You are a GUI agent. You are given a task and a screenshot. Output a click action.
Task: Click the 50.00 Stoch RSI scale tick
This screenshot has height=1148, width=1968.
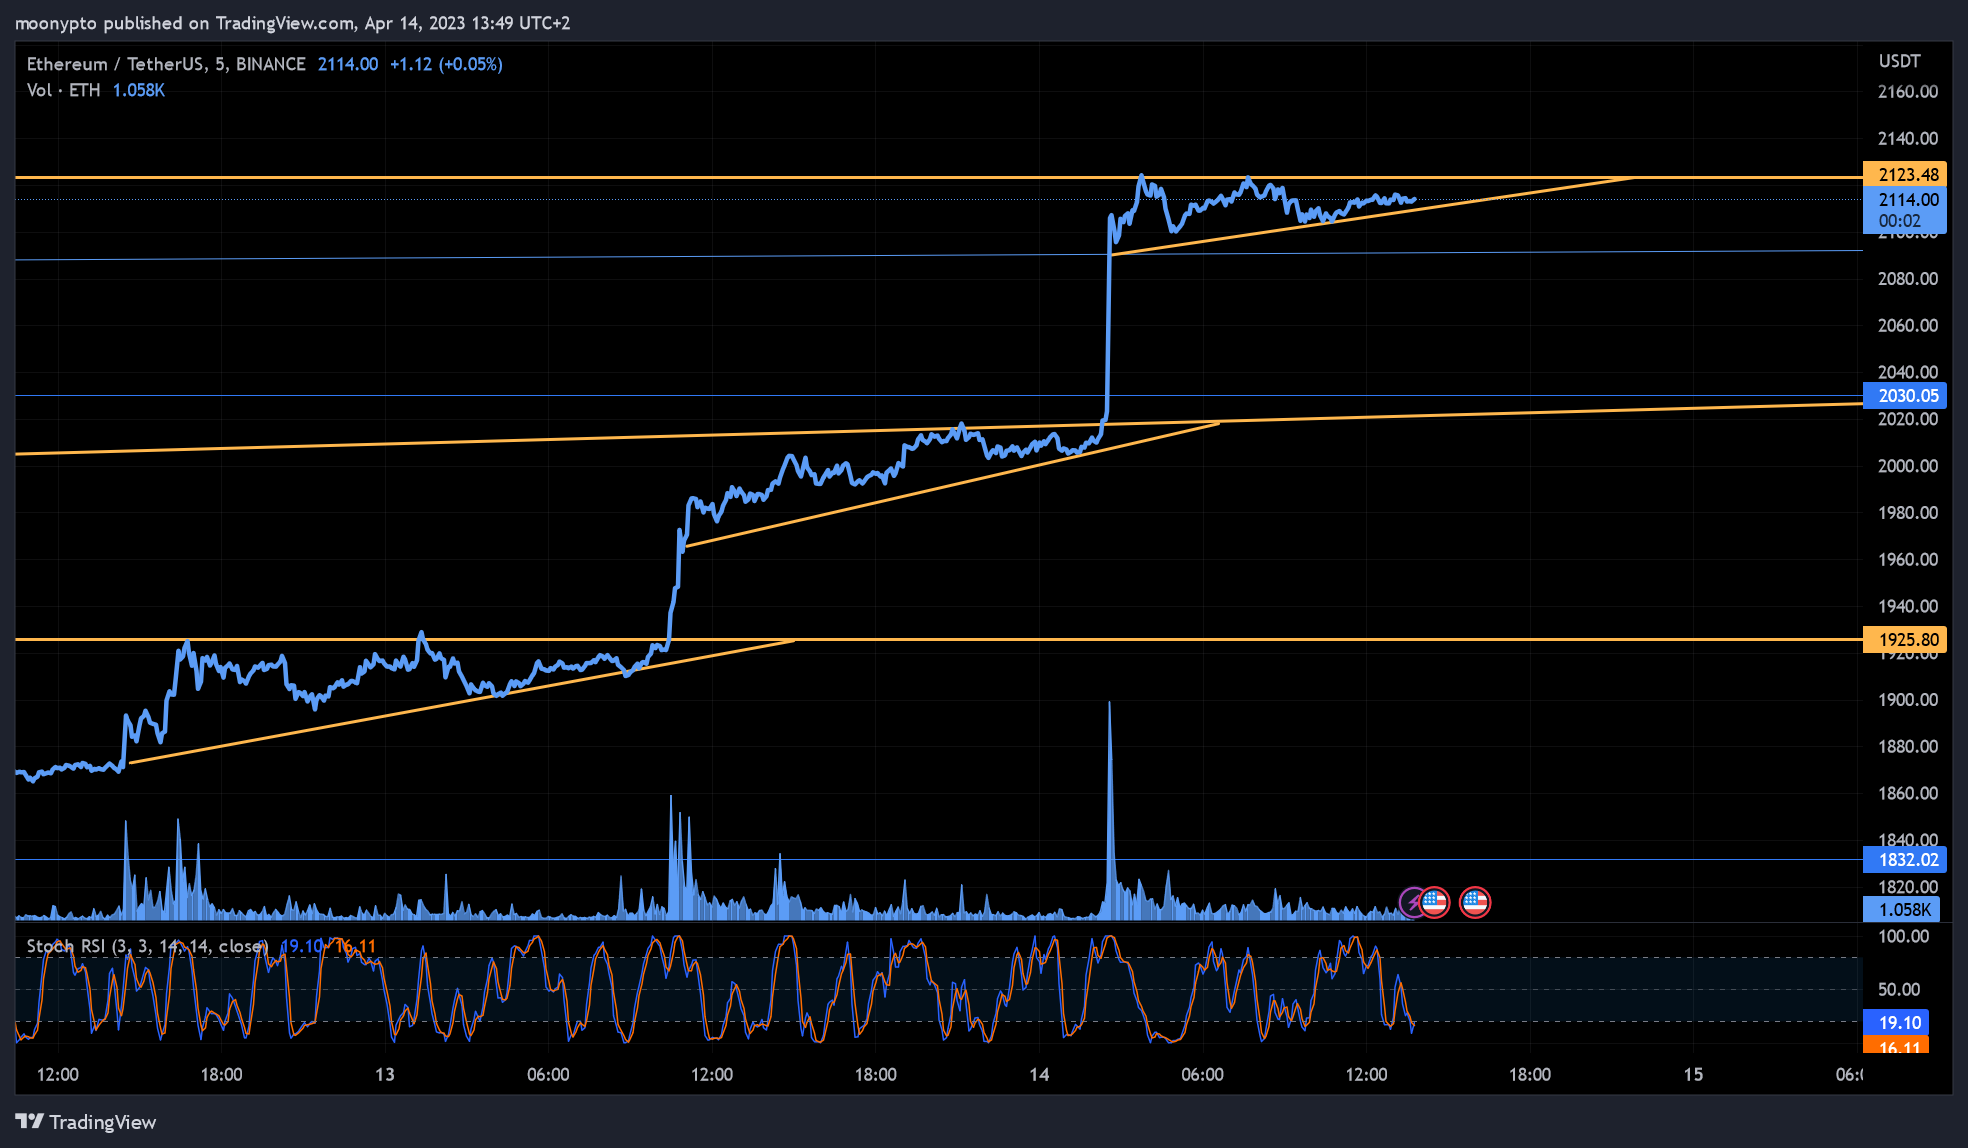pyautogui.click(x=1899, y=990)
